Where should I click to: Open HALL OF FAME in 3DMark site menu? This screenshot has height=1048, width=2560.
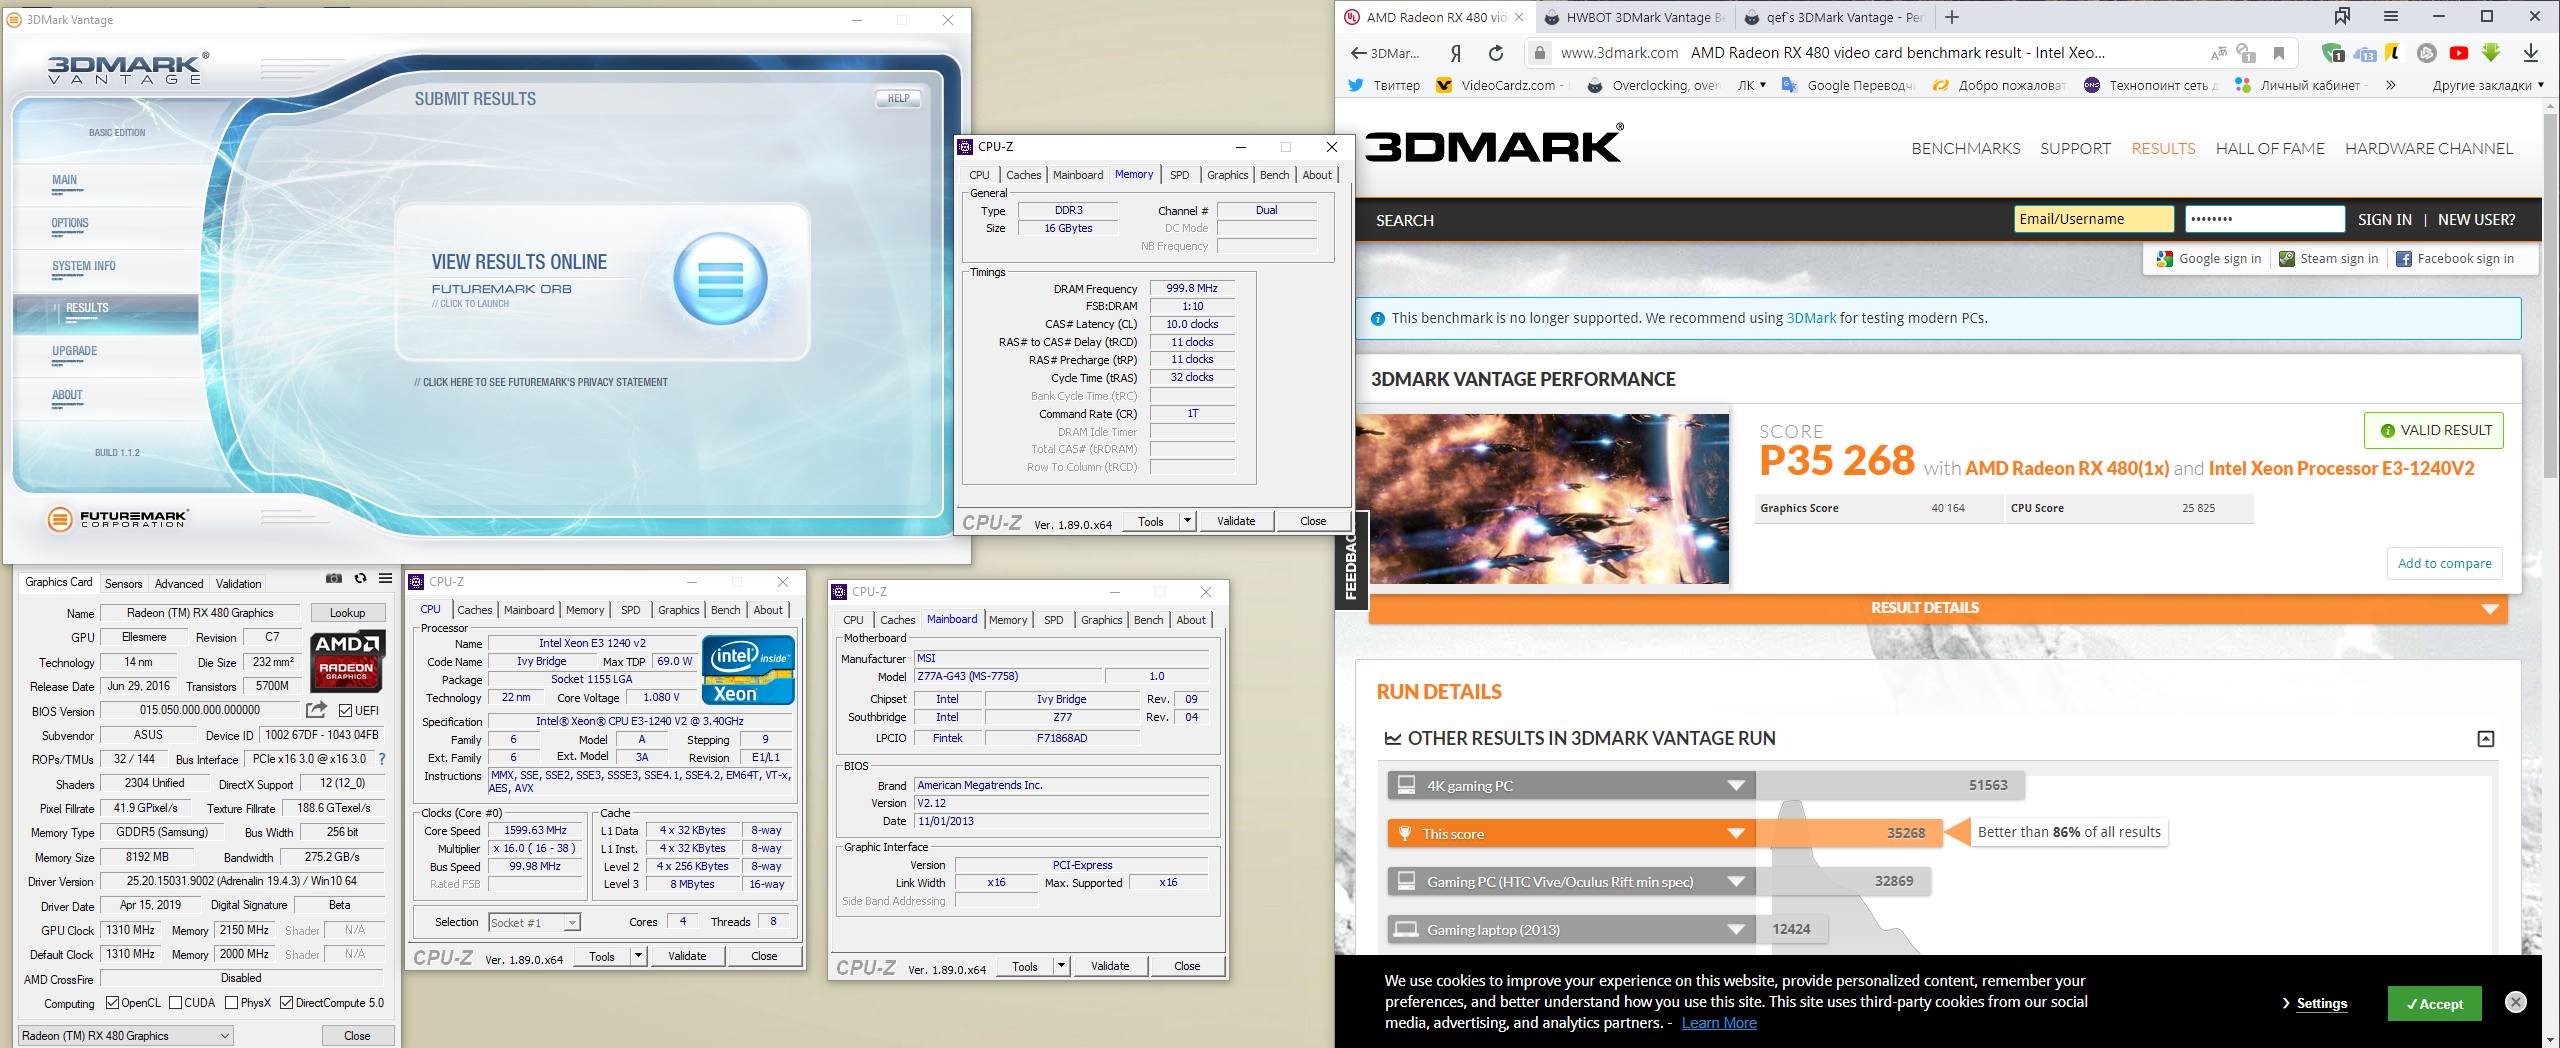point(2270,148)
